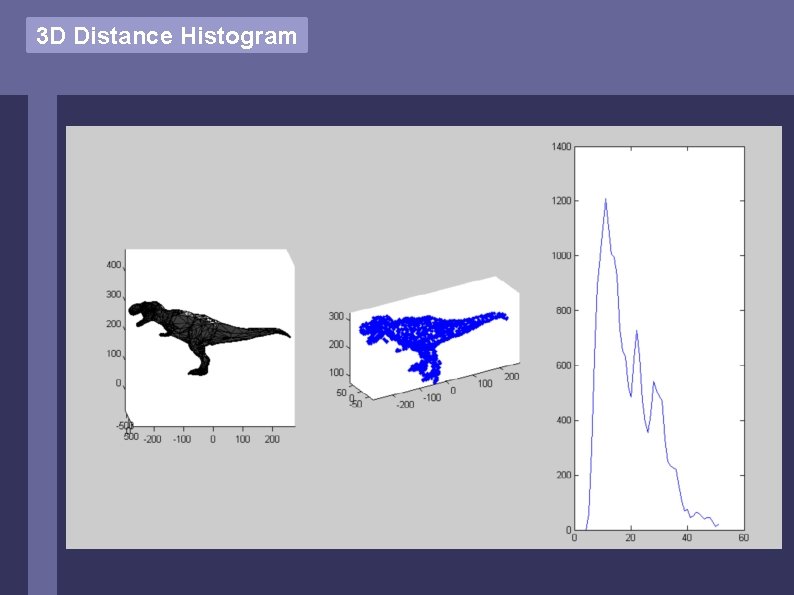Click the 40 label on the histogram x-axis
Screen dimensions: 794x595
[x=687, y=538]
